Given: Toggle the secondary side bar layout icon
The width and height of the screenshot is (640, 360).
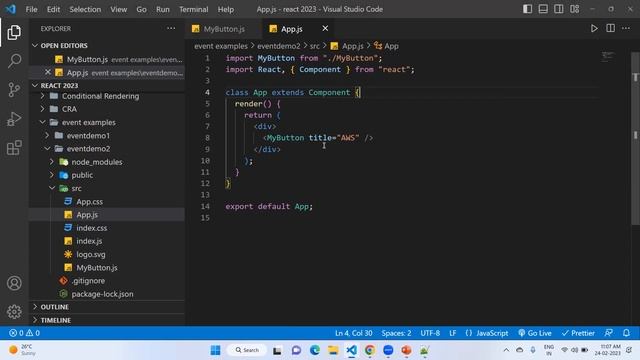Looking at the screenshot, I should pyautogui.click(x=558, y=9).
